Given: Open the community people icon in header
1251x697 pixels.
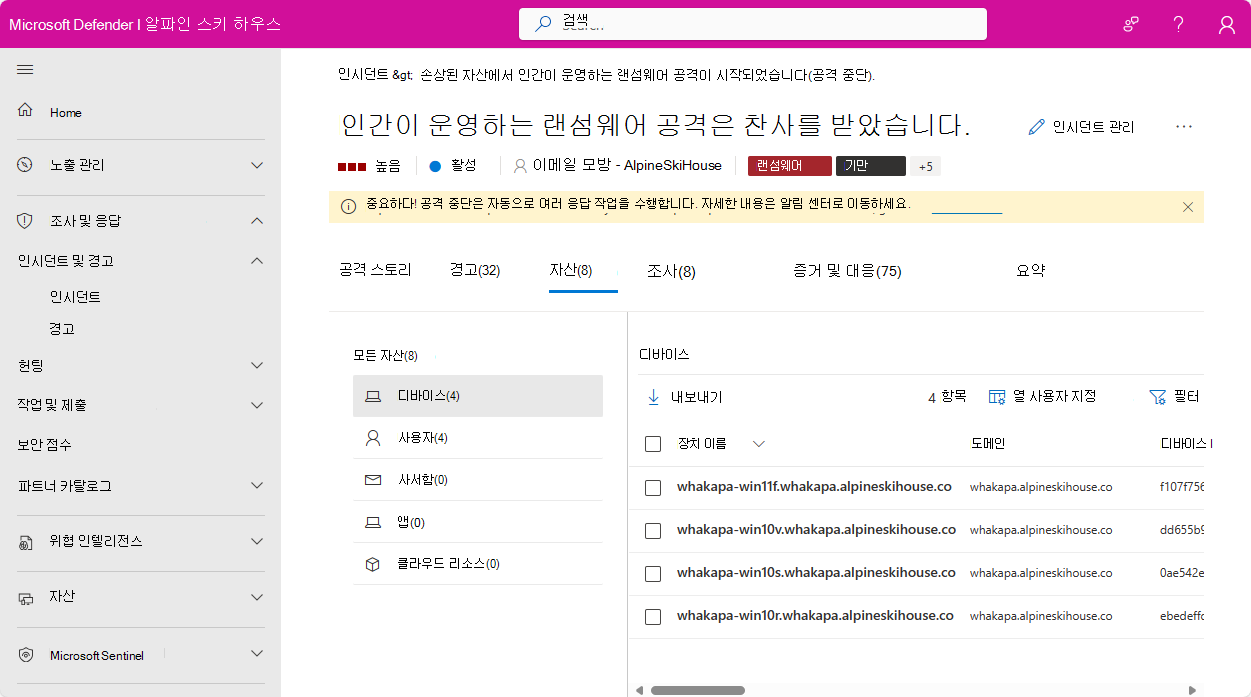Looking at the screenshot, I should 1131,24.
